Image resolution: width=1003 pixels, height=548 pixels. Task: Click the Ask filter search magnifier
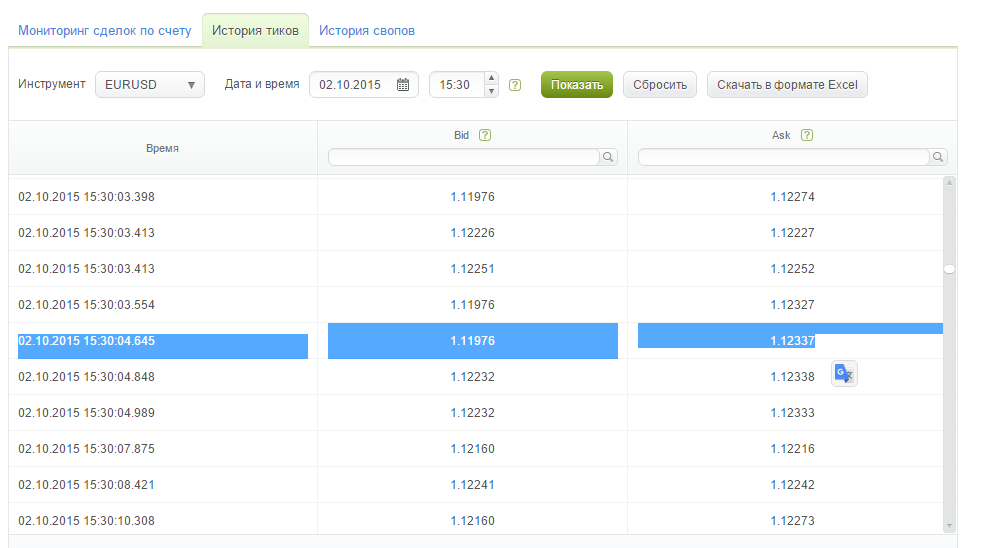(x=938, y=157)
